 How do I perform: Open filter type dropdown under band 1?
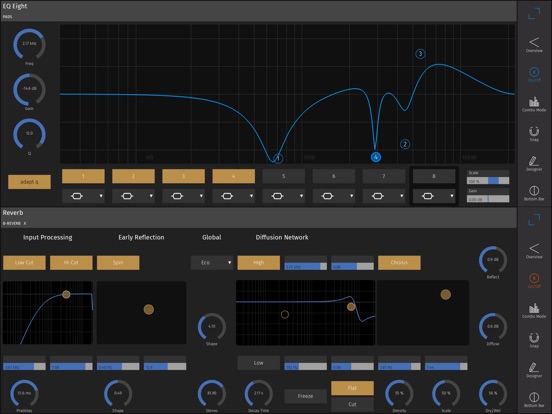83,196
